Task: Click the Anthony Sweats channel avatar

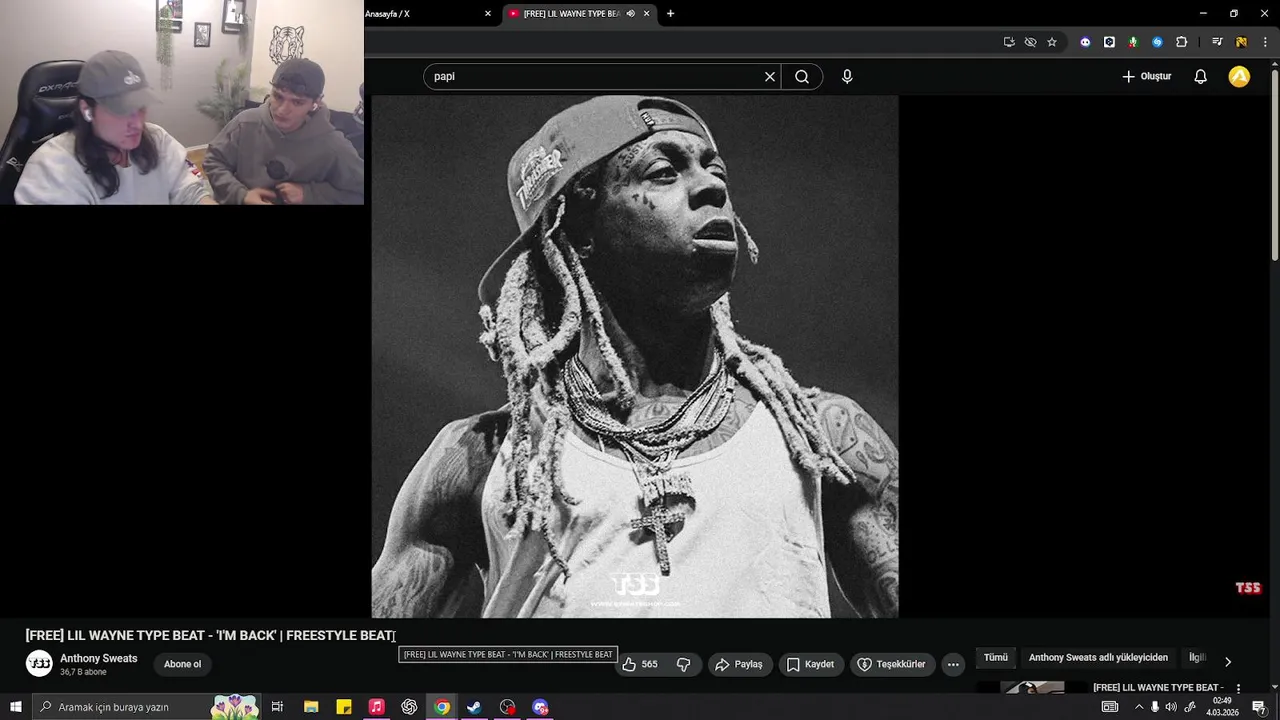Action: pos(39,664)
